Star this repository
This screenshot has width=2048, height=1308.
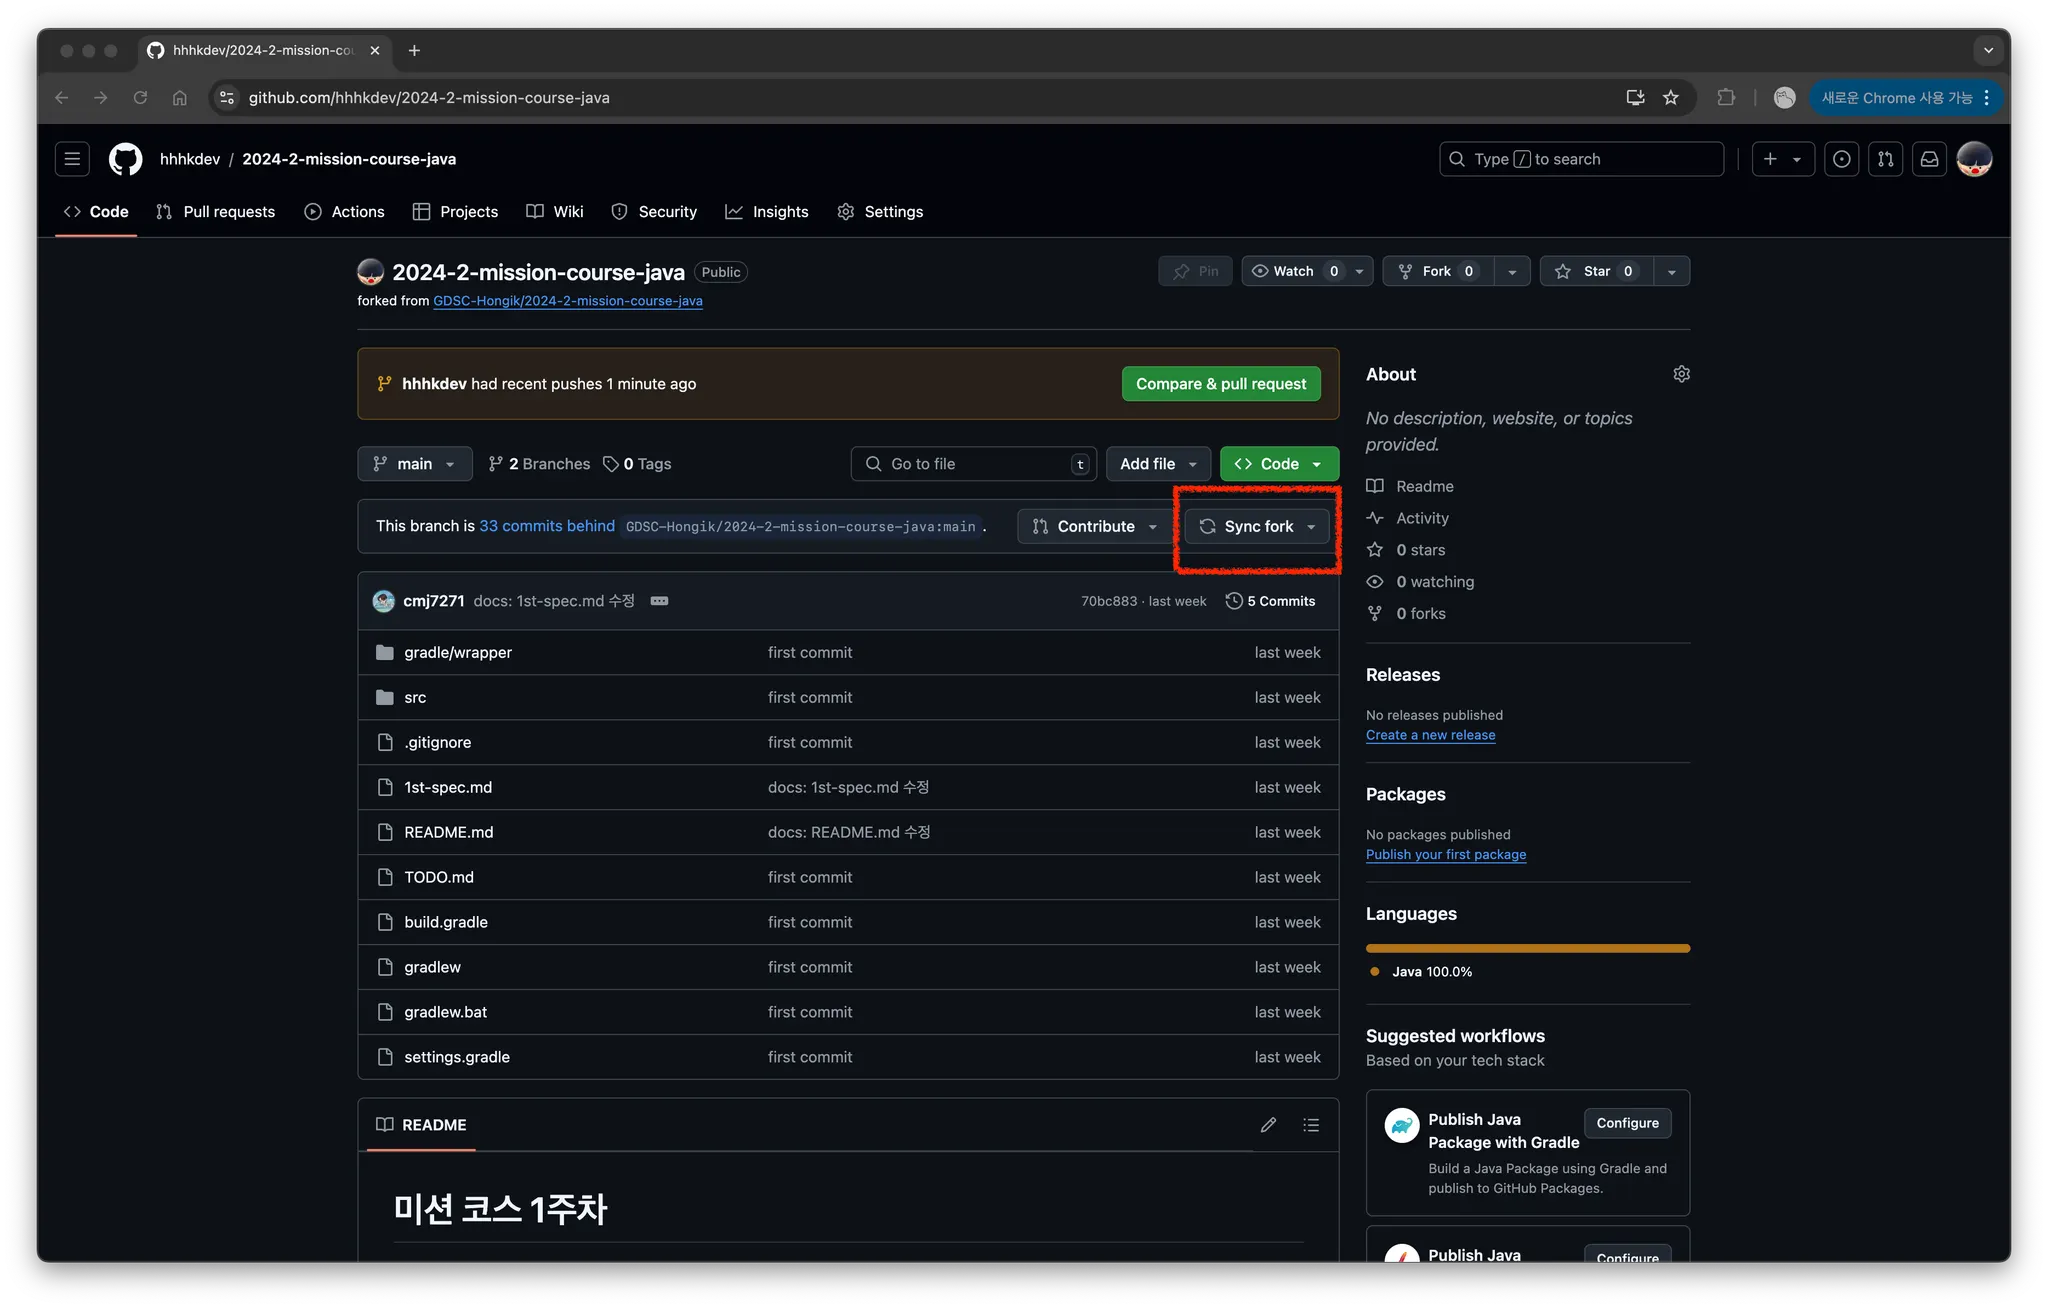(1597, 271)
